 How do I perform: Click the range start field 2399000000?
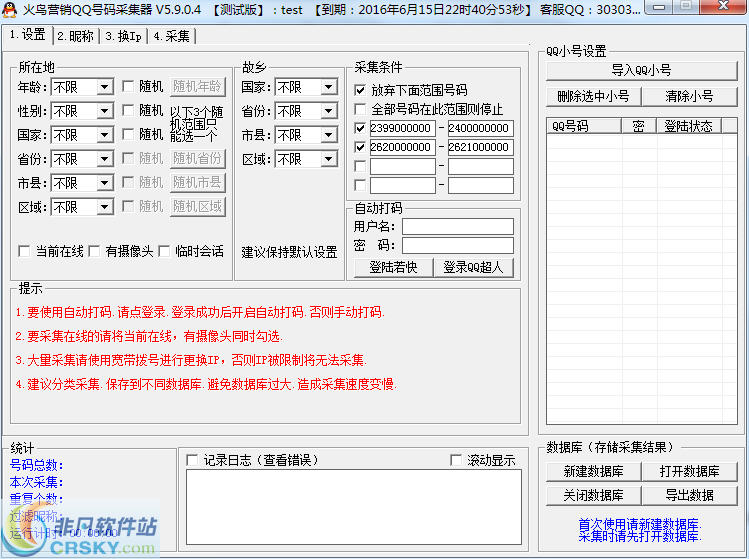(402, 128)
